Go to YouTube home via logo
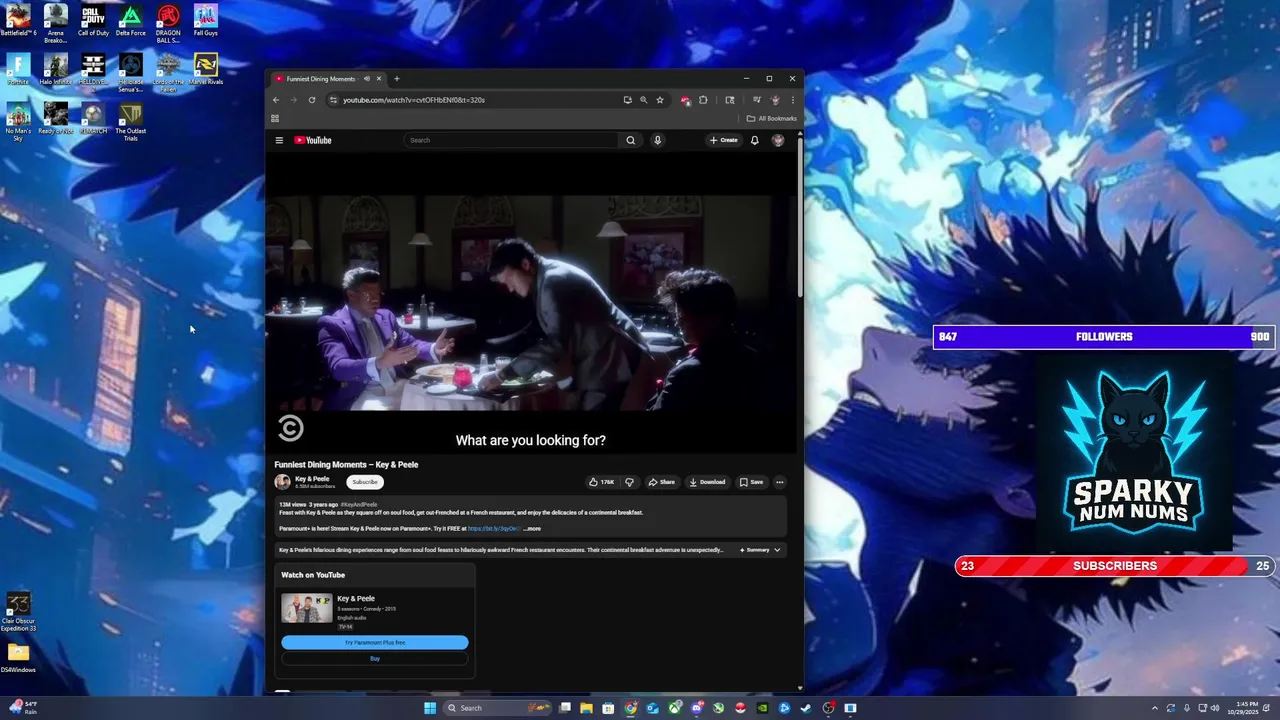 pos(313,140)
